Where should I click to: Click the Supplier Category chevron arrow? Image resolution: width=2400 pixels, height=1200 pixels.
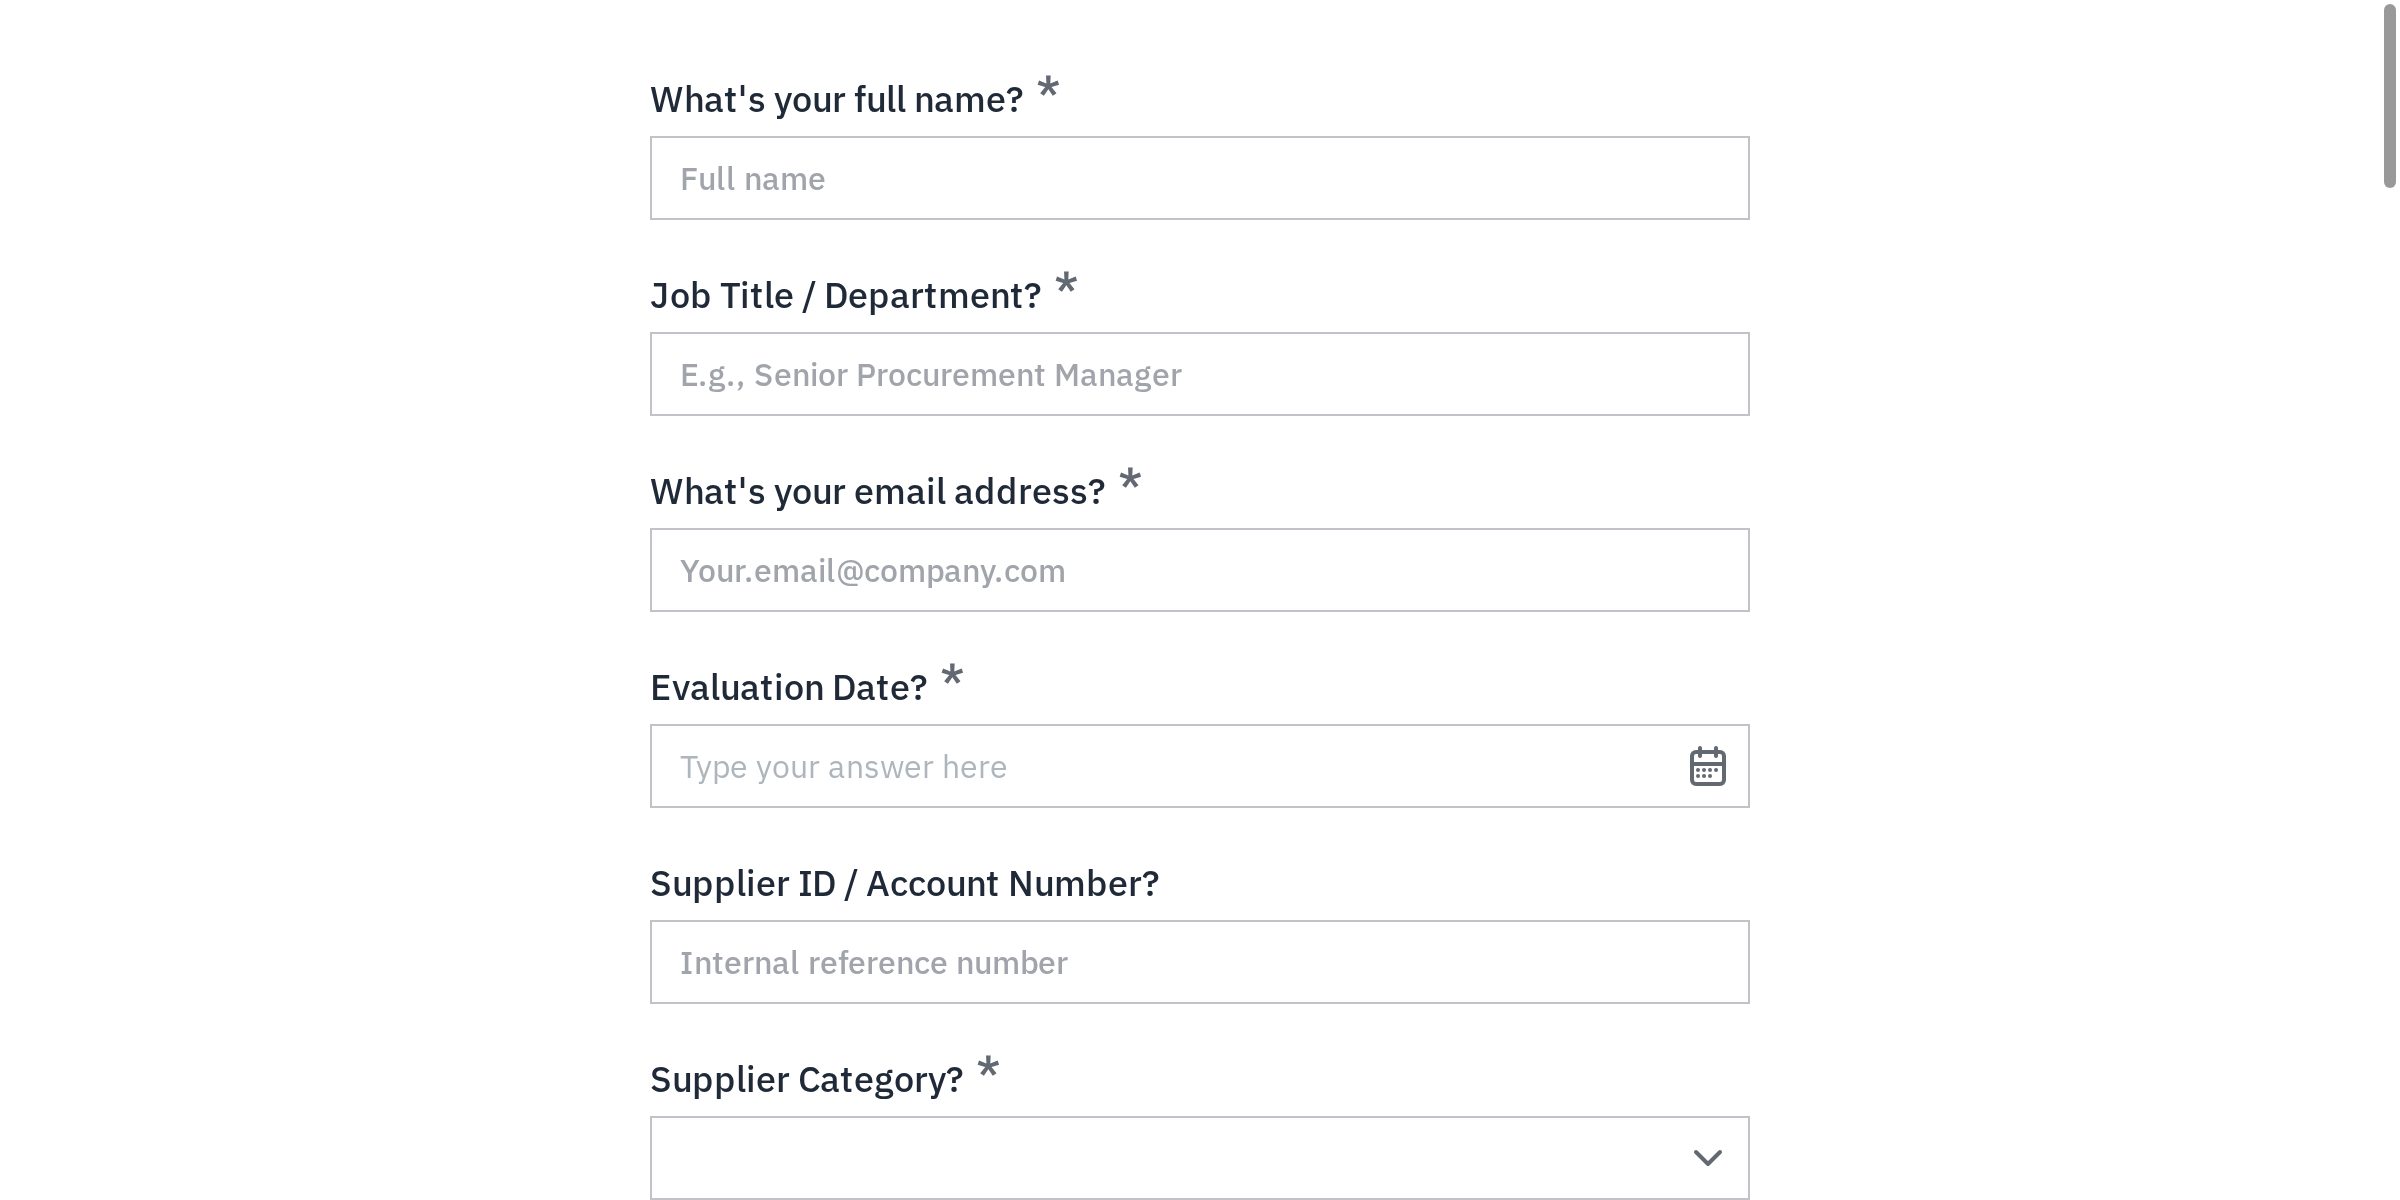click(1707, 1157)
